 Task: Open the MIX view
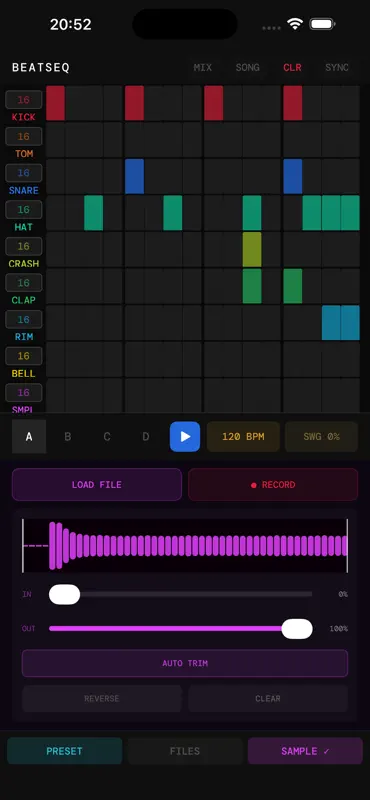pos(203,67)
